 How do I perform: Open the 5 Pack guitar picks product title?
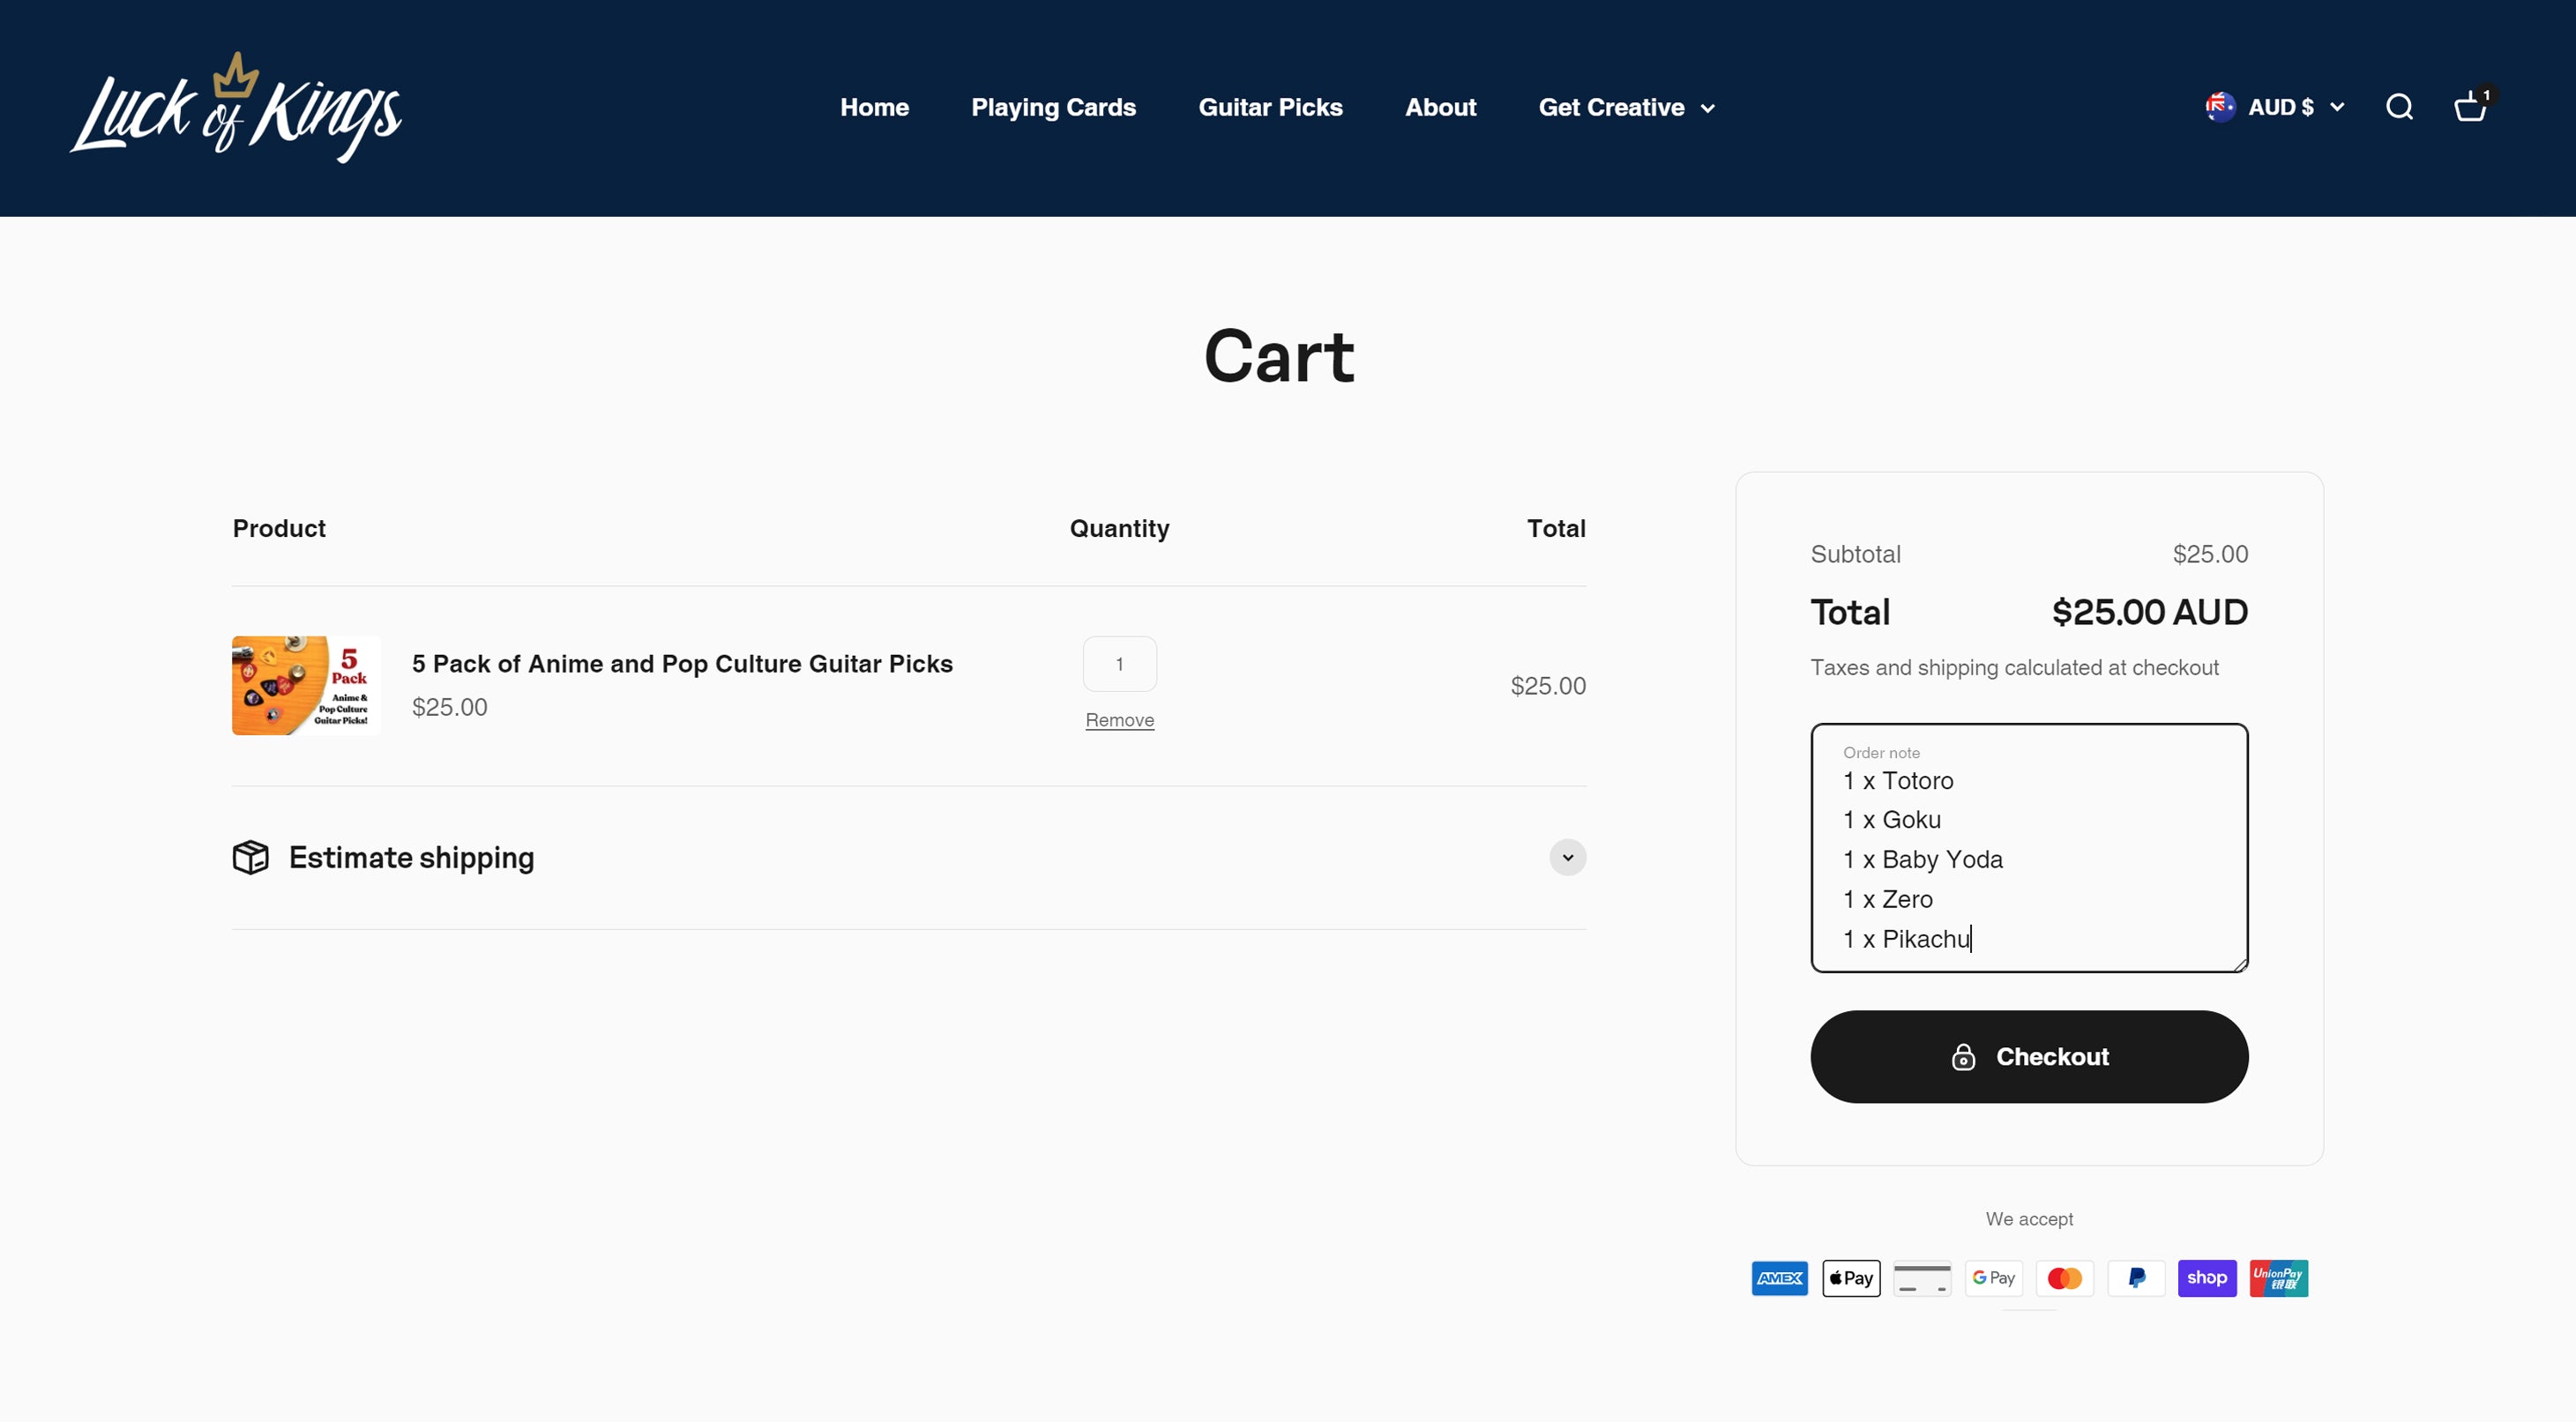pyautogui.click(x=682, y=664)
